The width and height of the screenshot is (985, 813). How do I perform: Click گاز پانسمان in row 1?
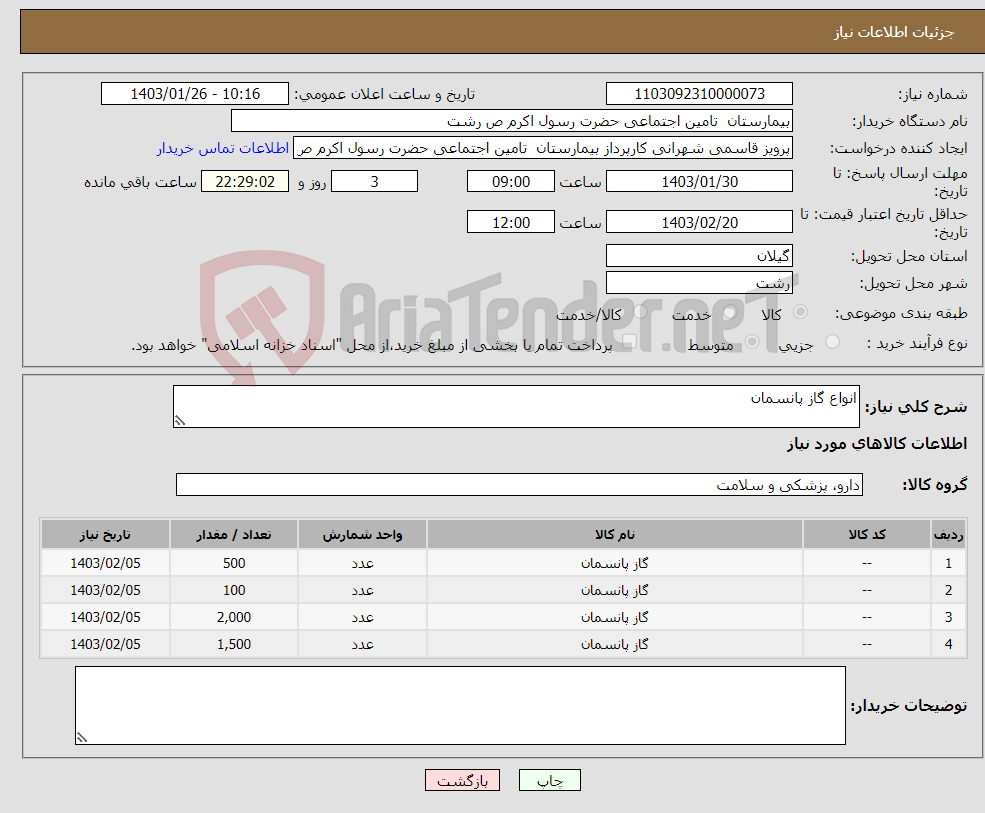[614, 563]
